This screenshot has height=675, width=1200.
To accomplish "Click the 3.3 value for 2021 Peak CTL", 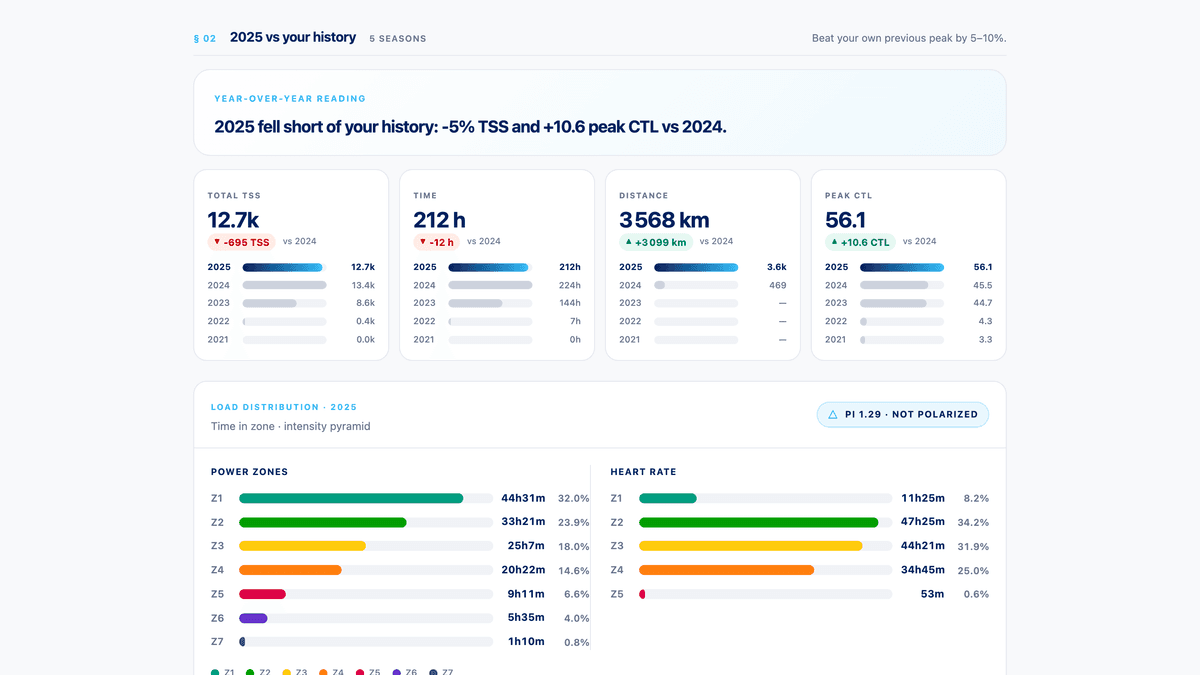I will pyautogui.click(x=986, y=339).
